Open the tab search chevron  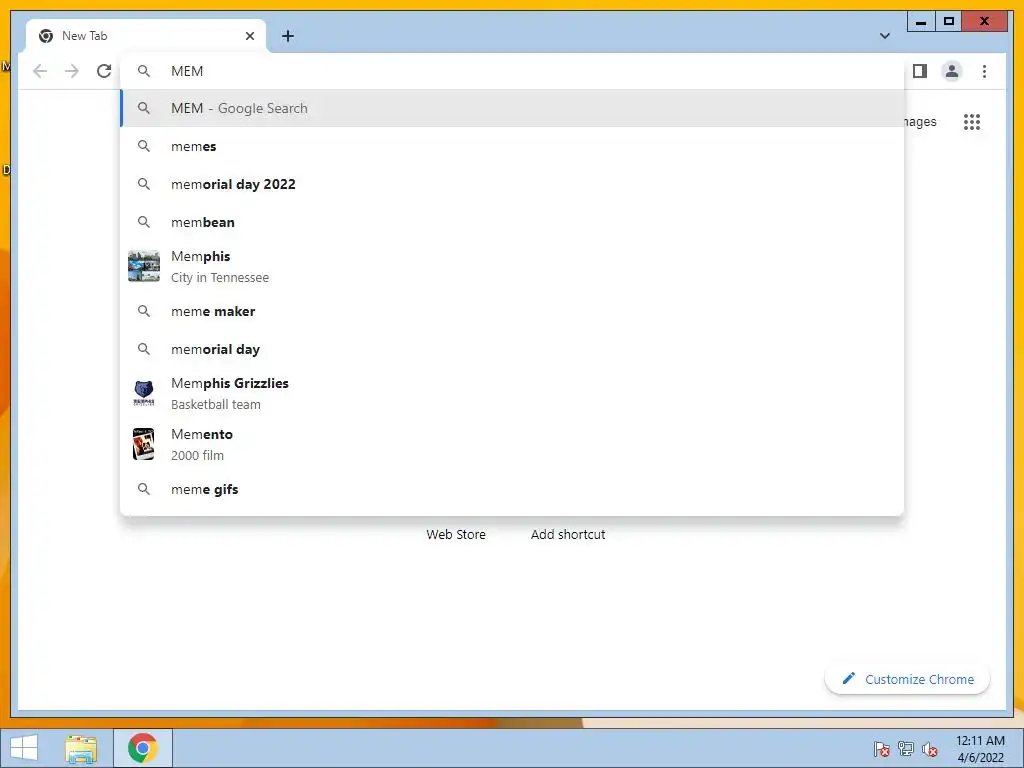pos(885,36)
